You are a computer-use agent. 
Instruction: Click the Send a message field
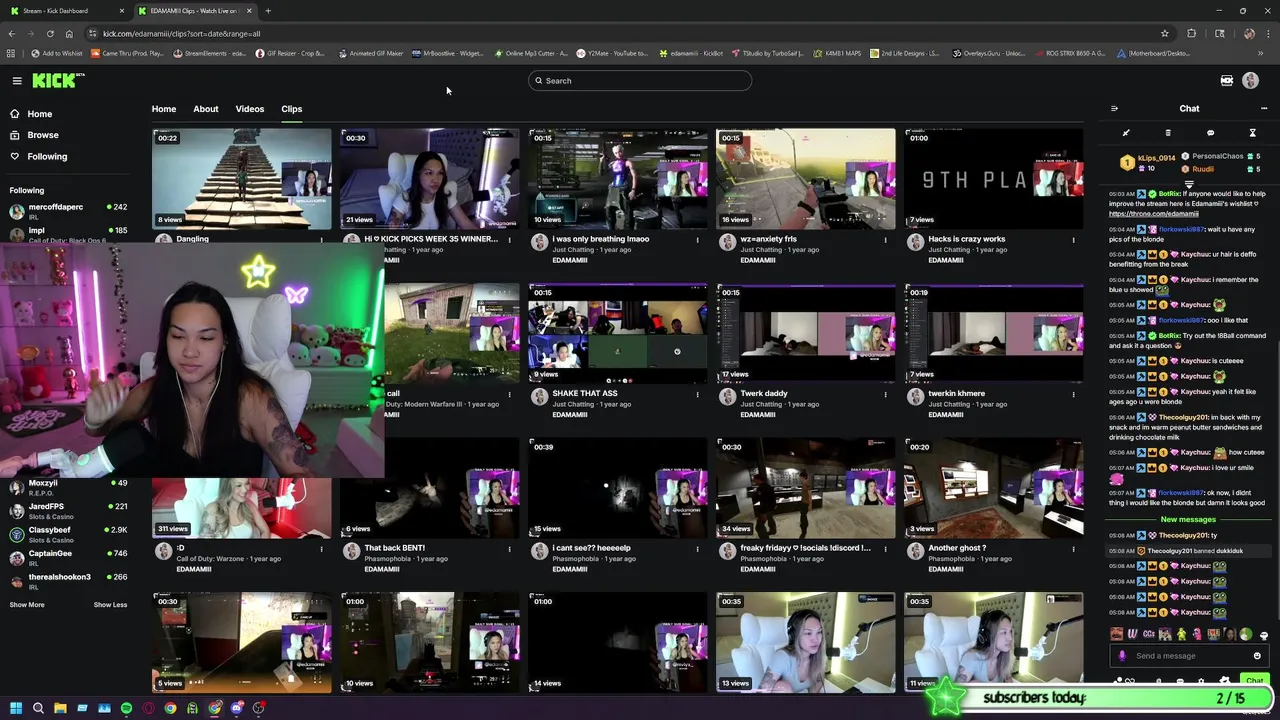point(1187,656)
